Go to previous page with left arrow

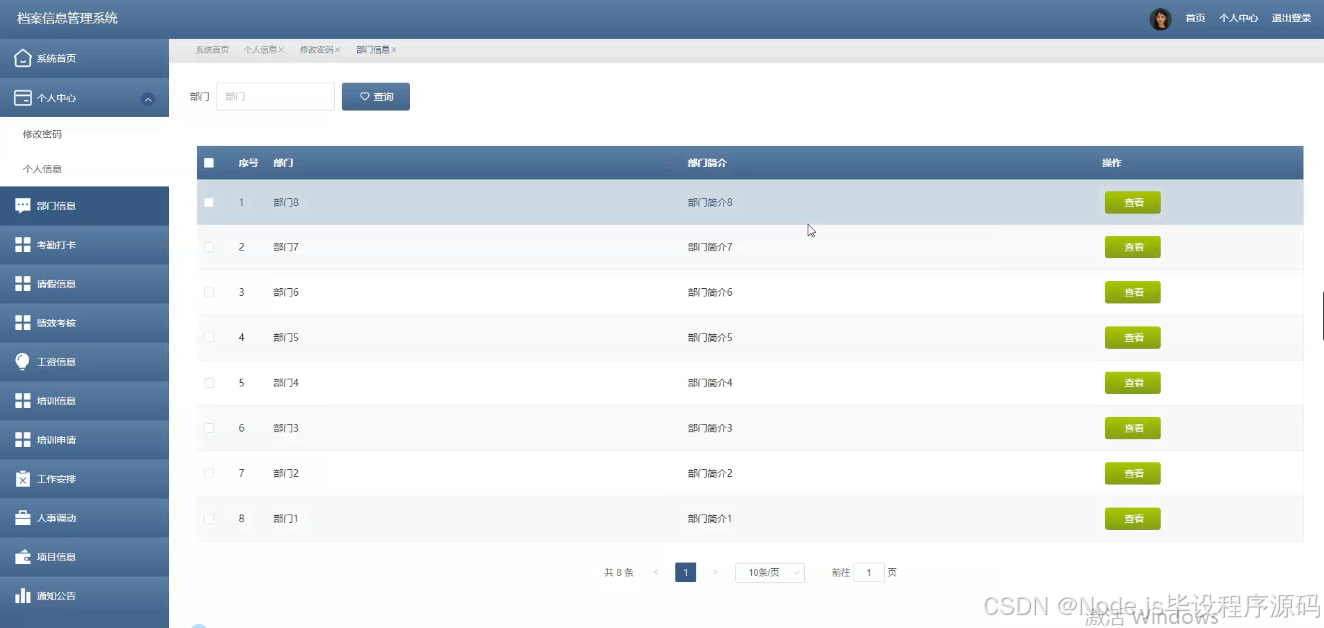656,573
